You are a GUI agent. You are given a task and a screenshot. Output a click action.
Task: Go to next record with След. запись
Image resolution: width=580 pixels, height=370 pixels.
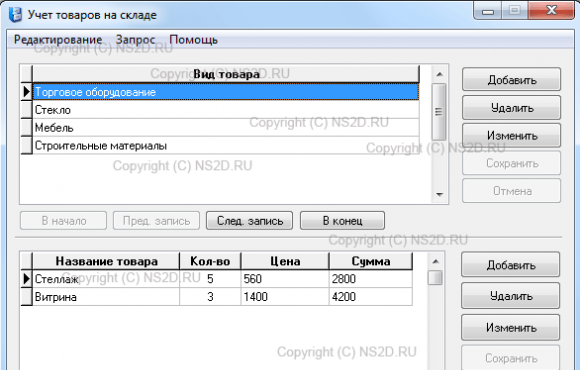coord(250,221)
